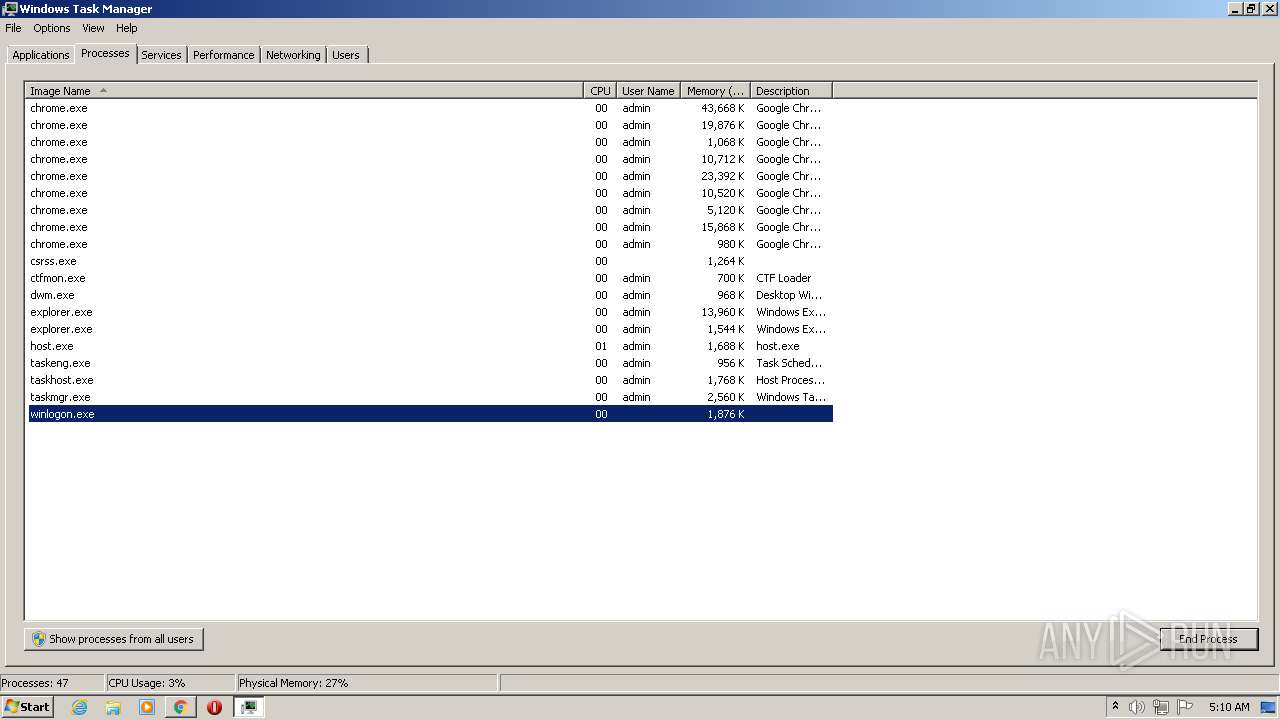Screen dimensions: 1280x720
Task: Click the 5:10 AM clock
Action: (x=1229, y=707)
